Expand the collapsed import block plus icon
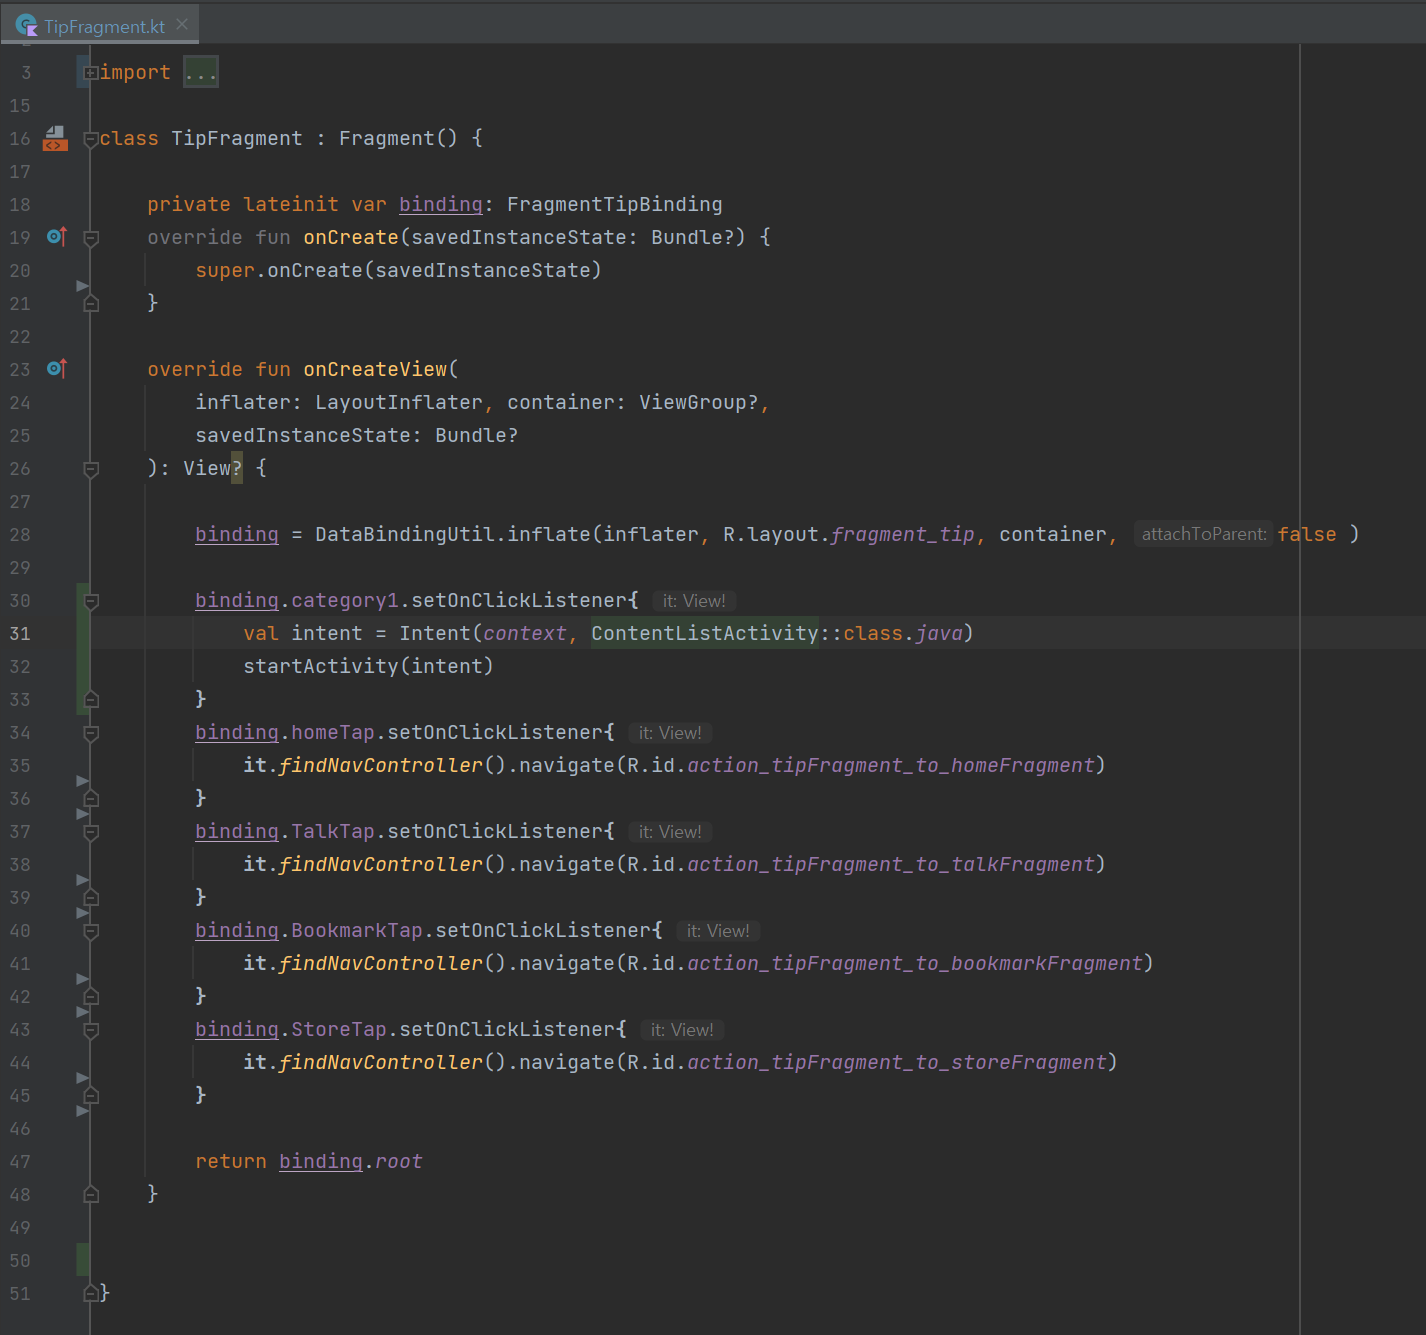This screenshot has height=1335, width=1426. click(x=91, y=73)
